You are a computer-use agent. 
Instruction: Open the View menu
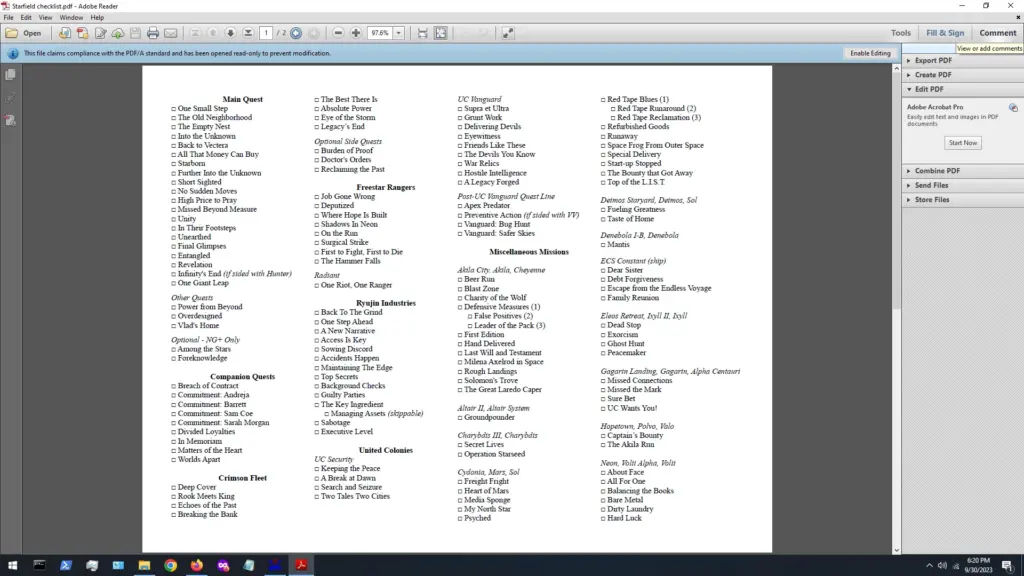click(45, 18)
